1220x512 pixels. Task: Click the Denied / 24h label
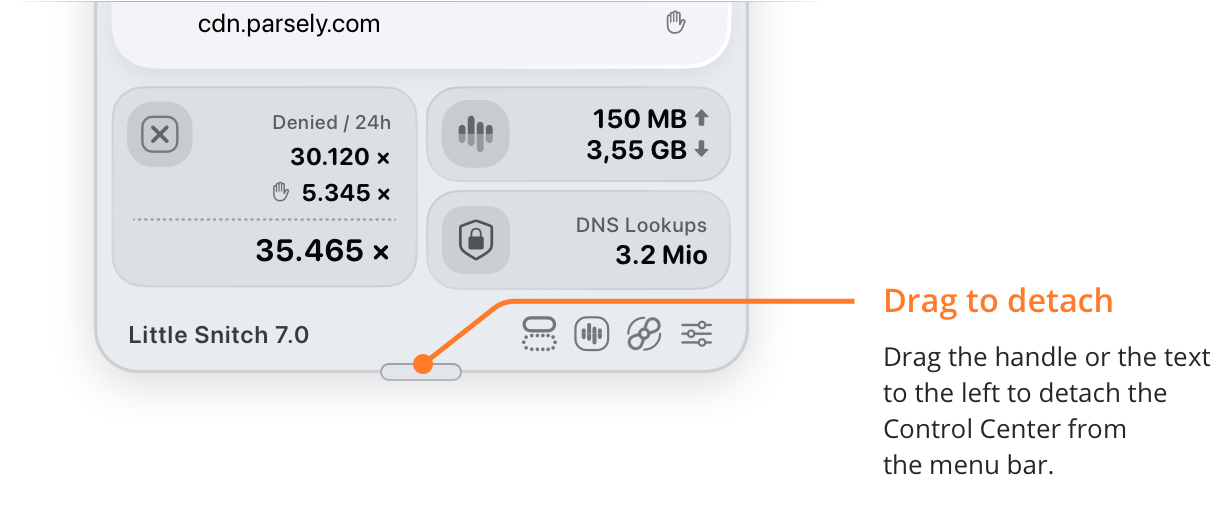(331, 123)
